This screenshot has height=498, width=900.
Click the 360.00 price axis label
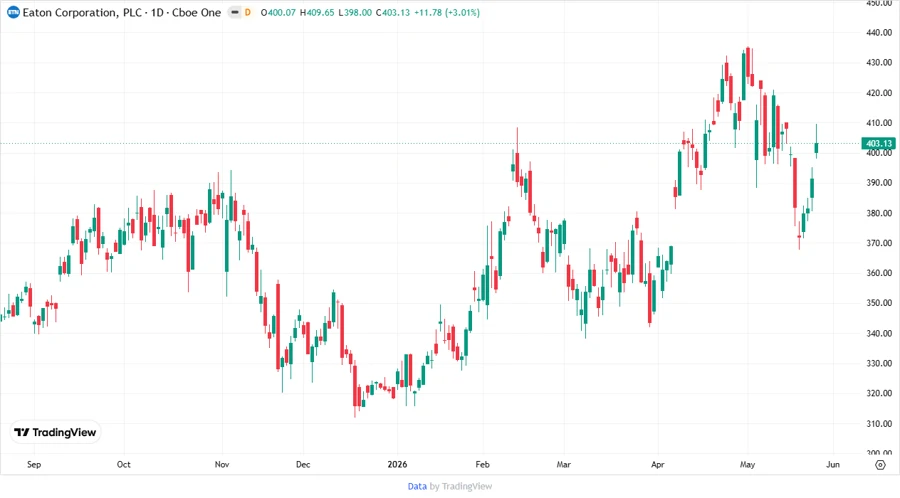pyautogui.click(x=879, y=273)
